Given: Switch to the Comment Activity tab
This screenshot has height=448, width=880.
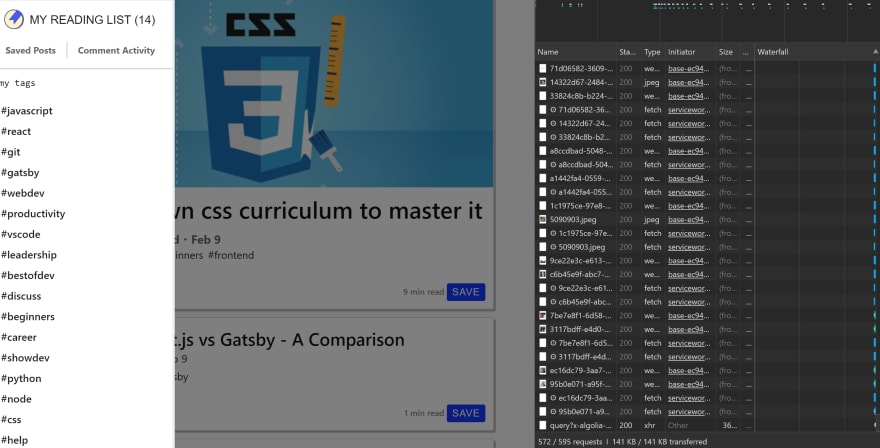Looking at the screenshot, I should (116, 51).
